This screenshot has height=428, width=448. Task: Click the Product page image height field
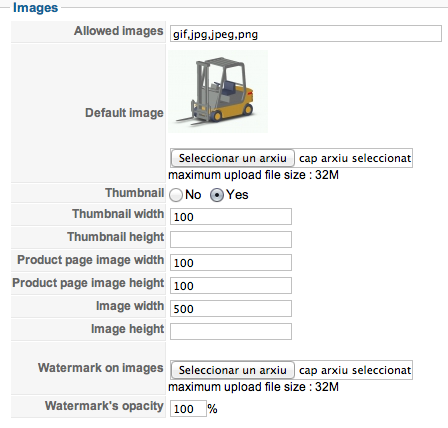click(231, 285)
